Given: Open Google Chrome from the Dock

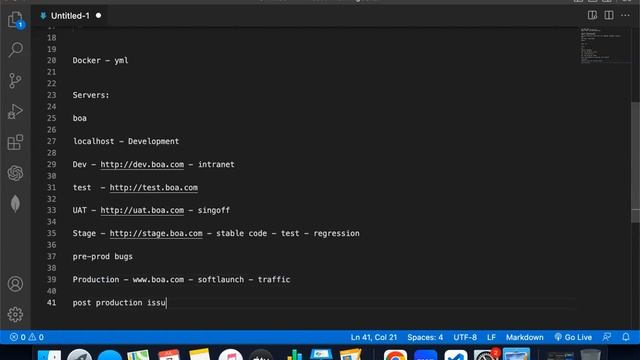Looking at the screenshot, I should pyautogui.click(x=395, y=355).
